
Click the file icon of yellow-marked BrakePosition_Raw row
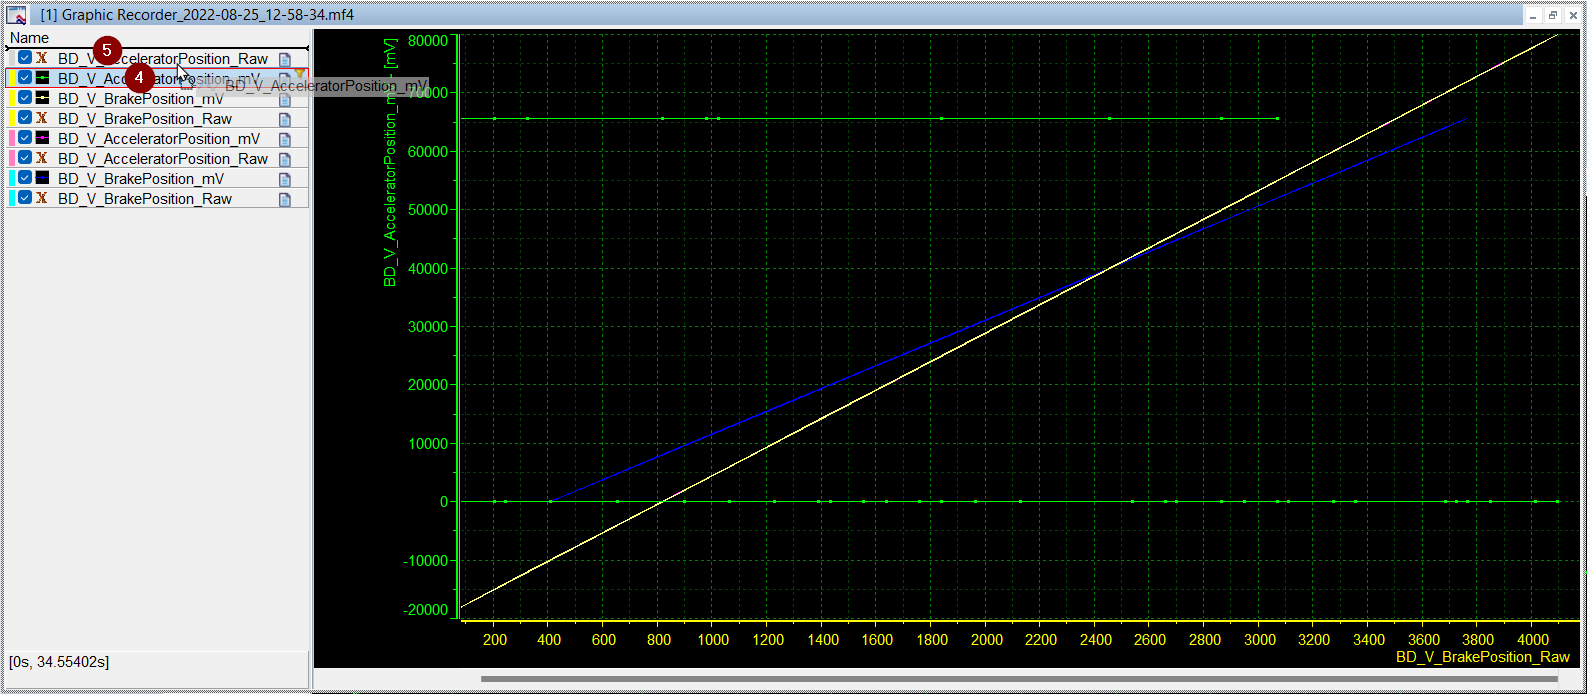[285, 119]
